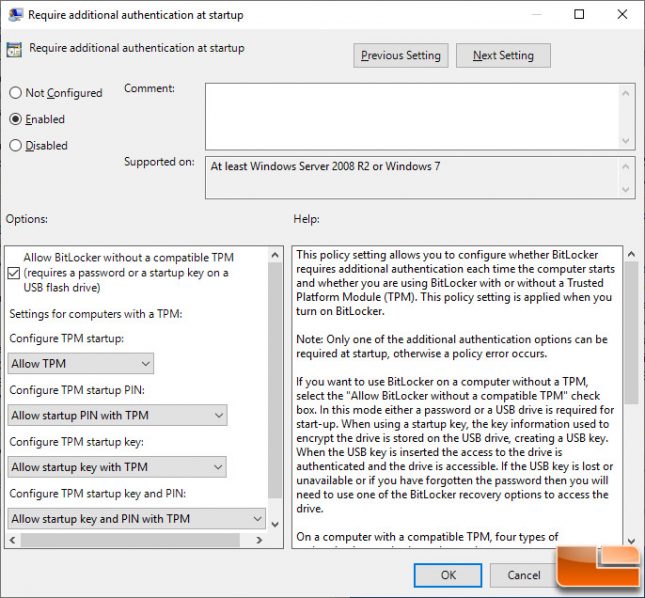Open the Configure TPM startup PIN dropdown

tap(117, 415)
